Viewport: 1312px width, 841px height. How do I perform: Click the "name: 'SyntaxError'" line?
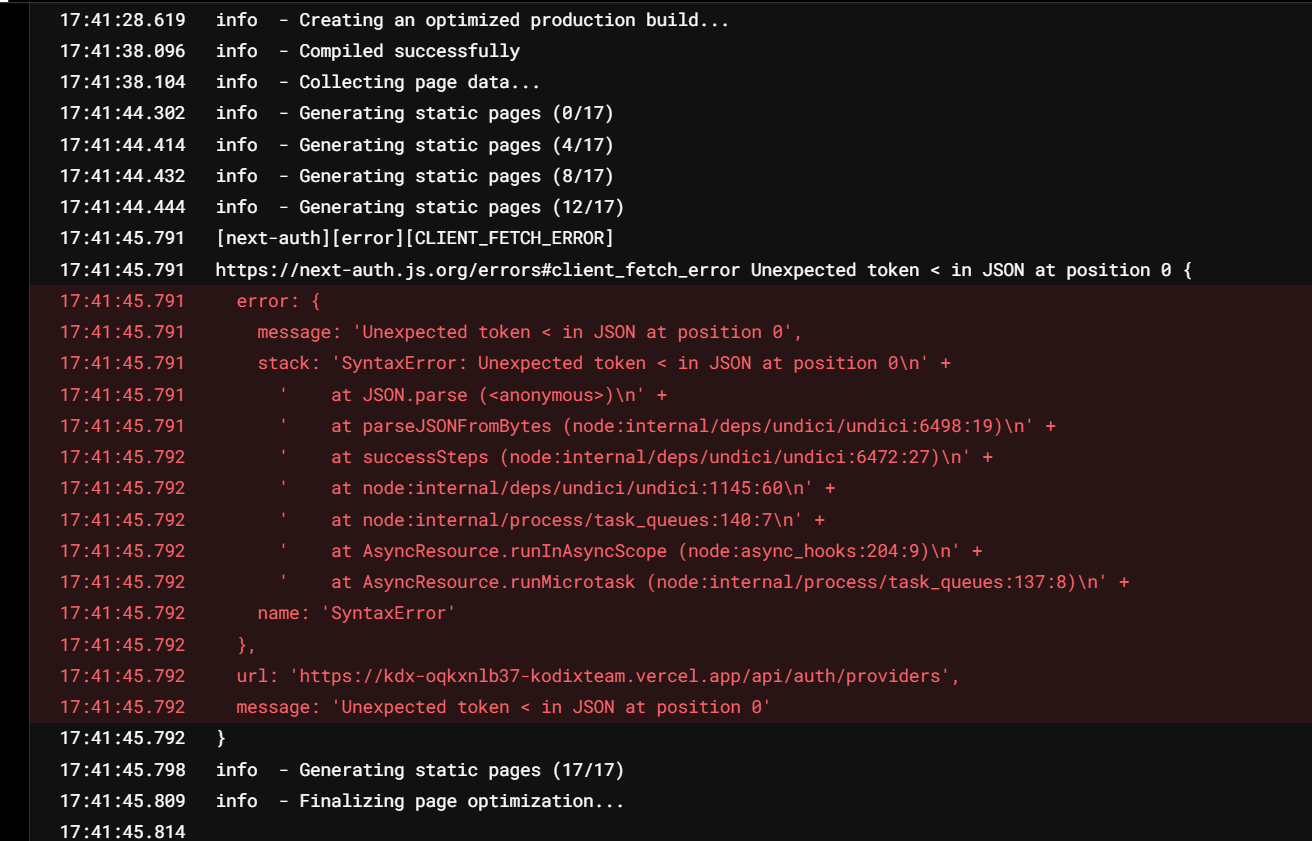point(356,613)
